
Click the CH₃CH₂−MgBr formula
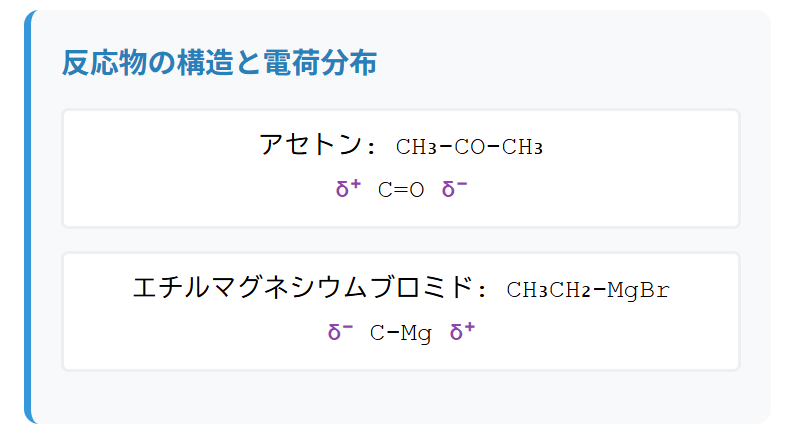588,290
